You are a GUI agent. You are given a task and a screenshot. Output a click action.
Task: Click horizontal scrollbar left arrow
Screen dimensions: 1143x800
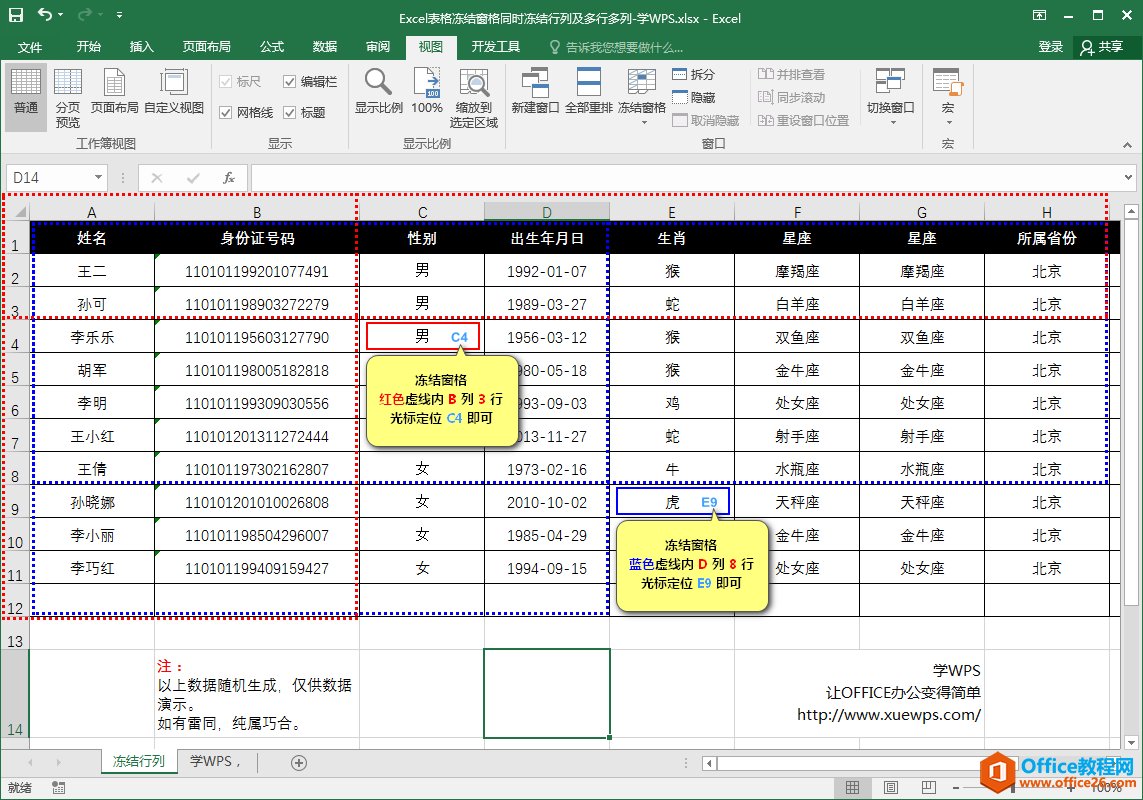coord(709,764)
